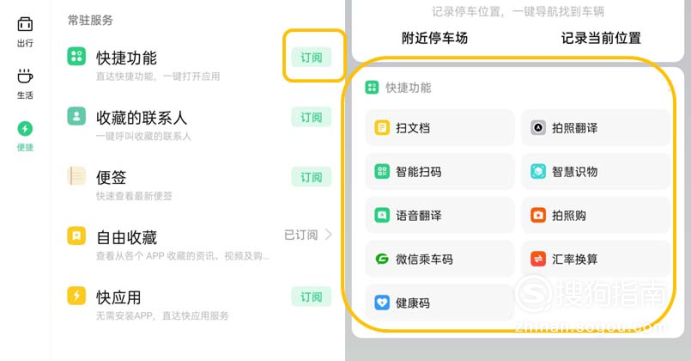Subscribe to 快捷功能 with 订阅 button
The height and width of the screenshot is (361, 691).
point(311,57)
